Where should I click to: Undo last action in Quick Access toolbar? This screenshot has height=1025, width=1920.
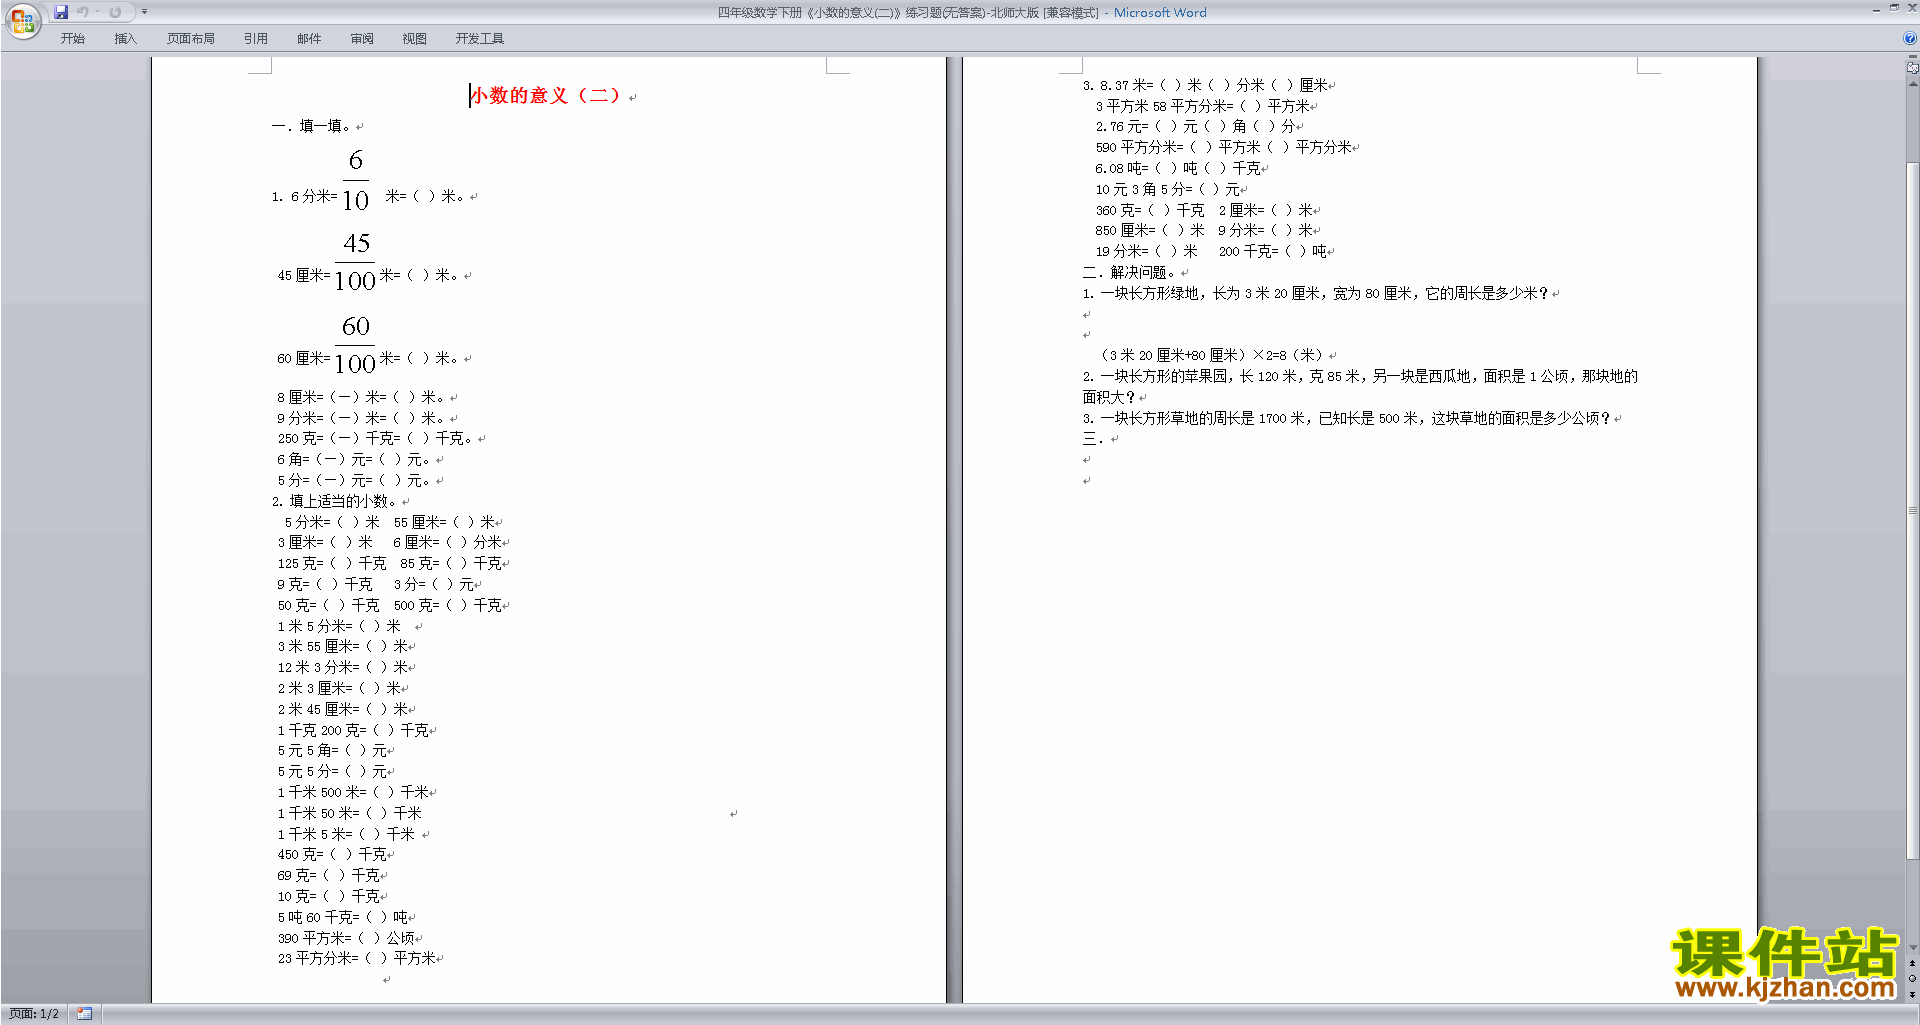82,12
